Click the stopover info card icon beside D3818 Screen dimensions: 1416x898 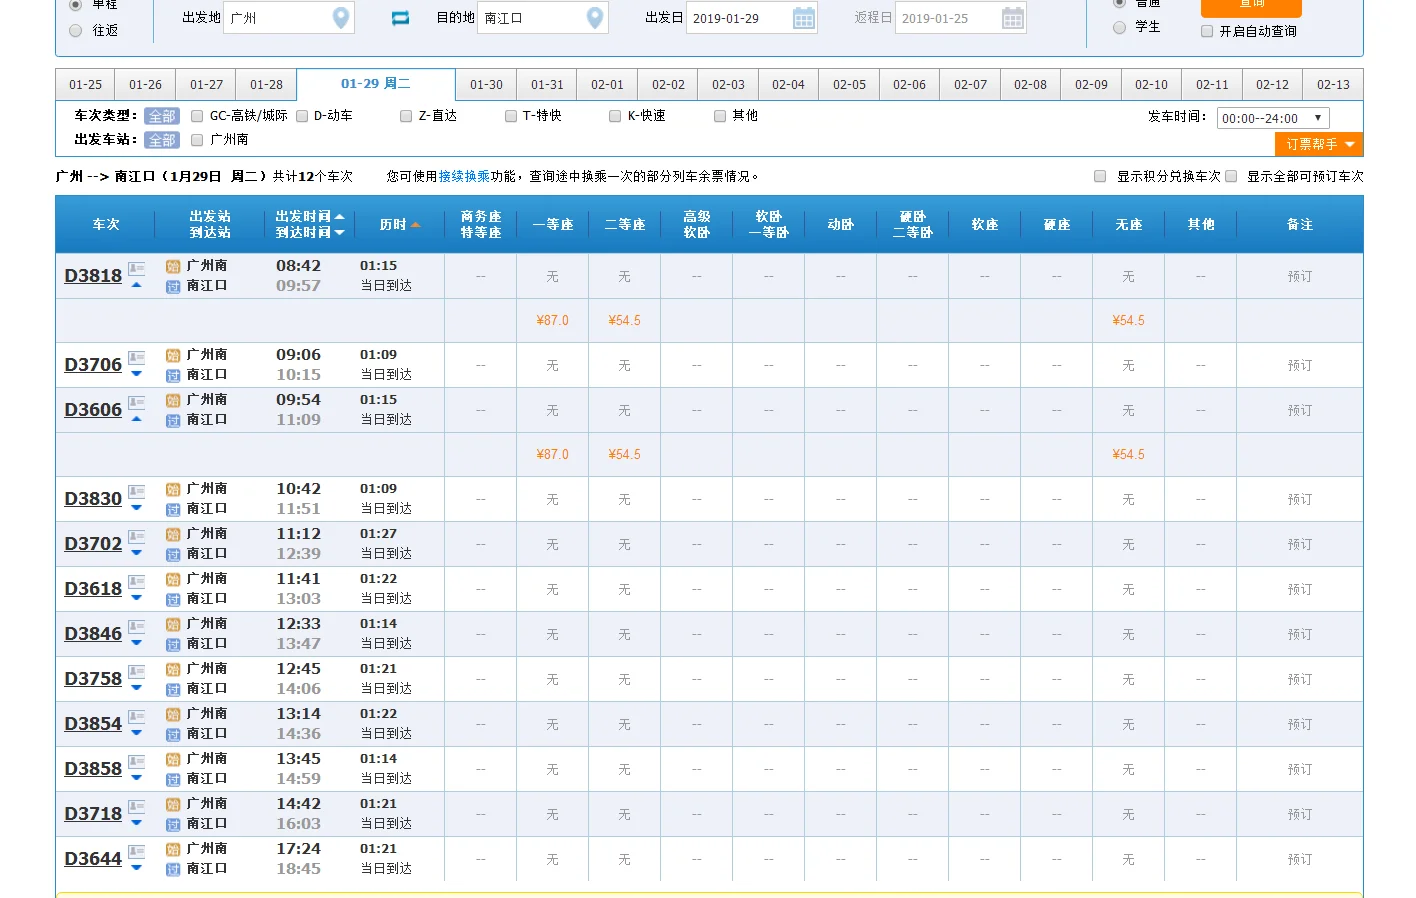136,269
